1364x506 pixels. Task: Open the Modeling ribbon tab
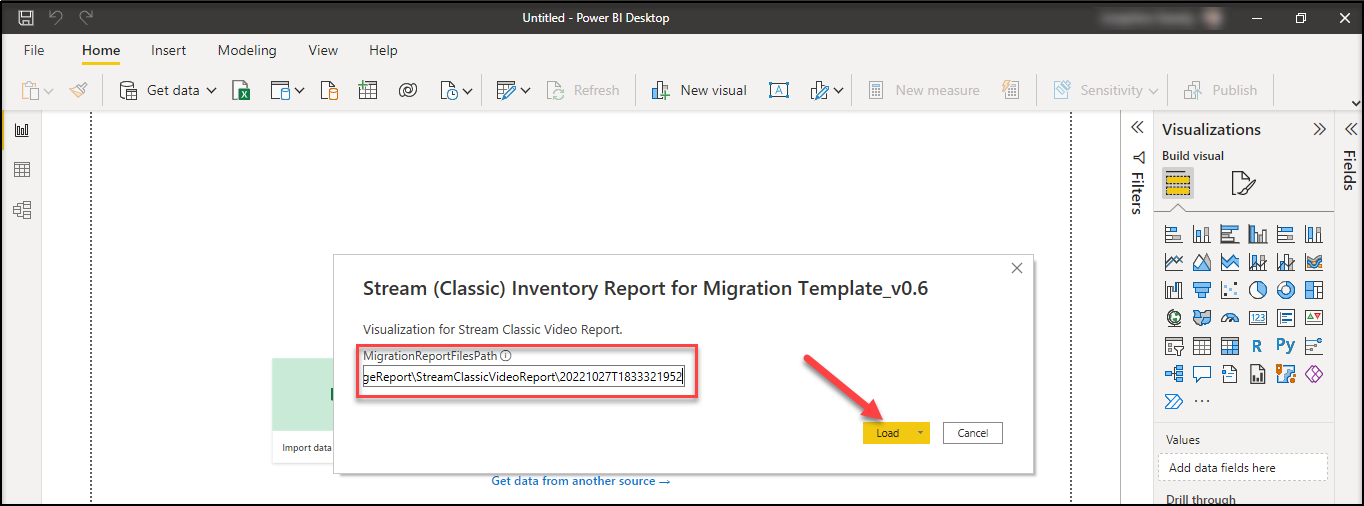(x=247, y=50)
